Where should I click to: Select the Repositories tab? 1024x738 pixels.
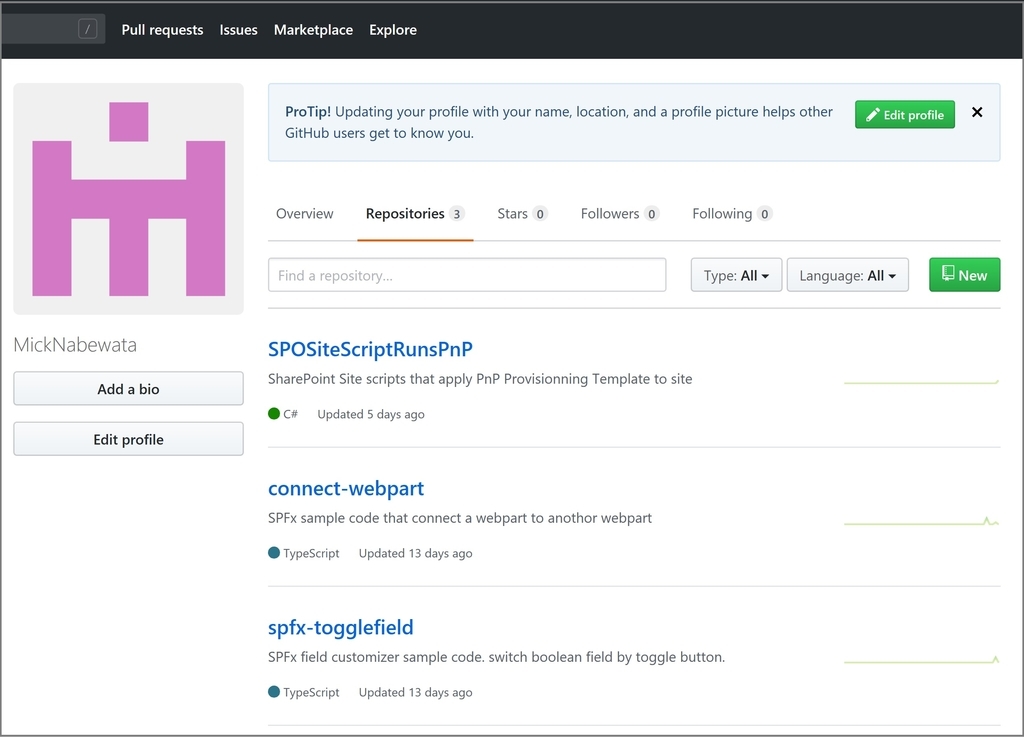415,214
